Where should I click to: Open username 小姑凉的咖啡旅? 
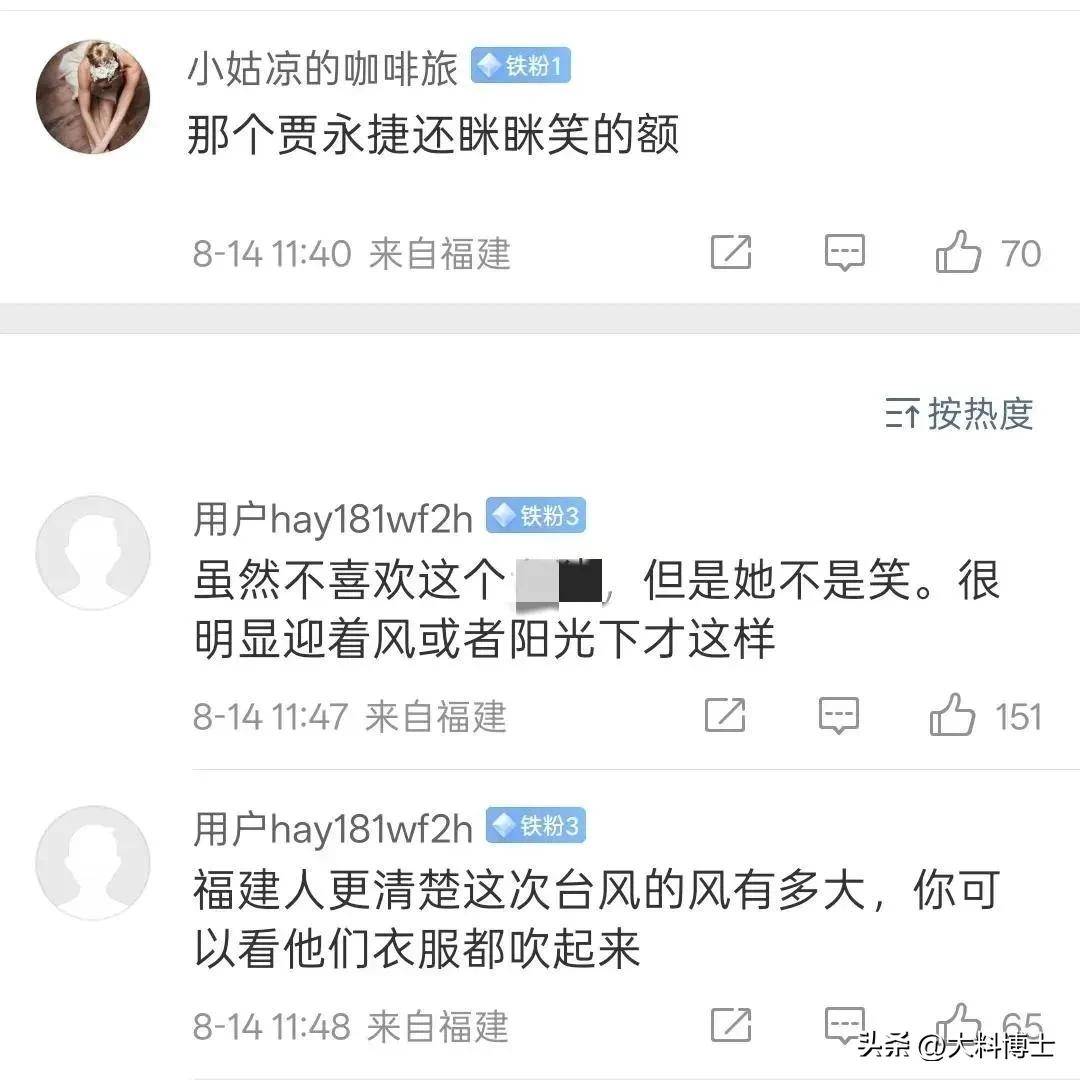coord(322,68)
